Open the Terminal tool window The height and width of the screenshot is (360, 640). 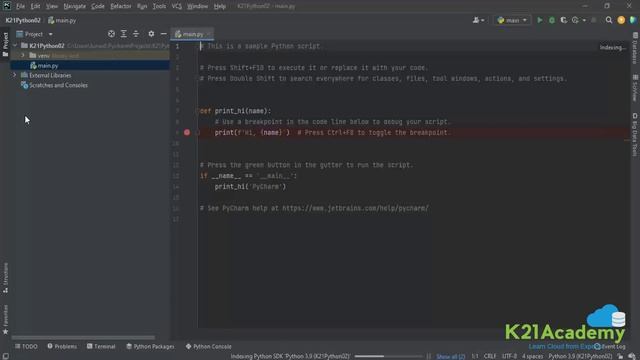(x=101, y=346)
